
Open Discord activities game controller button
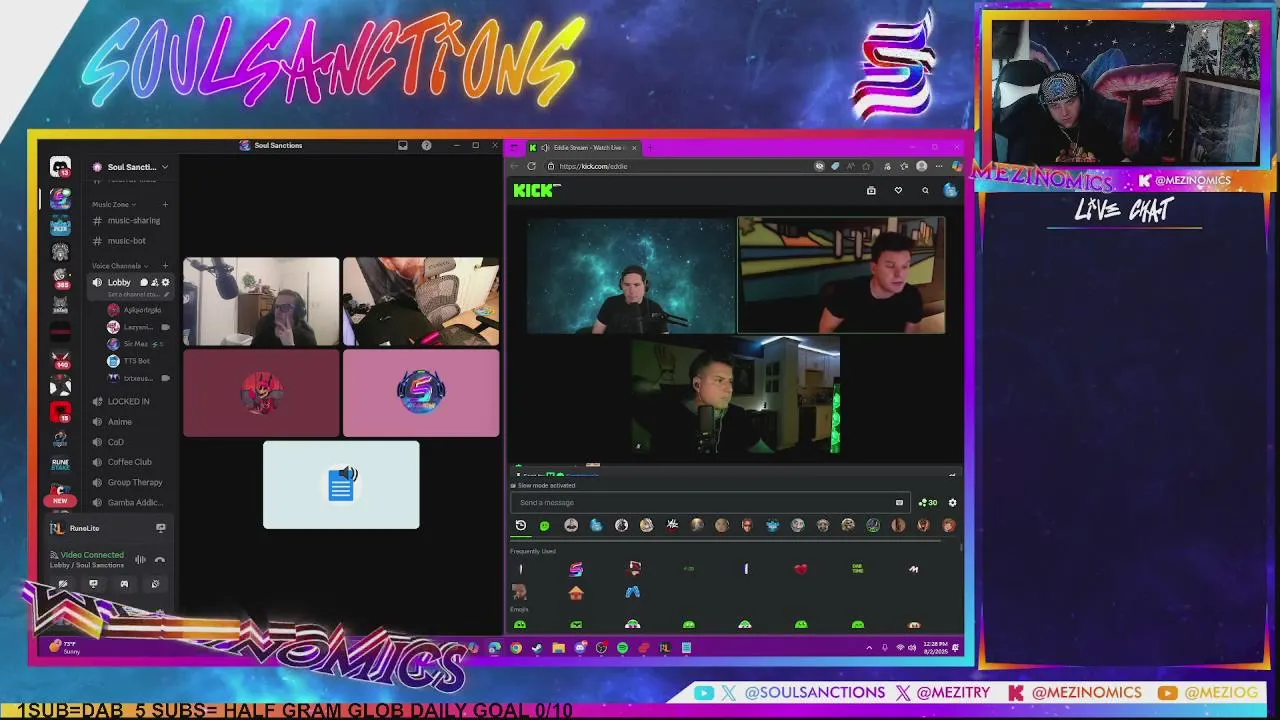click(x=124, y=584)
